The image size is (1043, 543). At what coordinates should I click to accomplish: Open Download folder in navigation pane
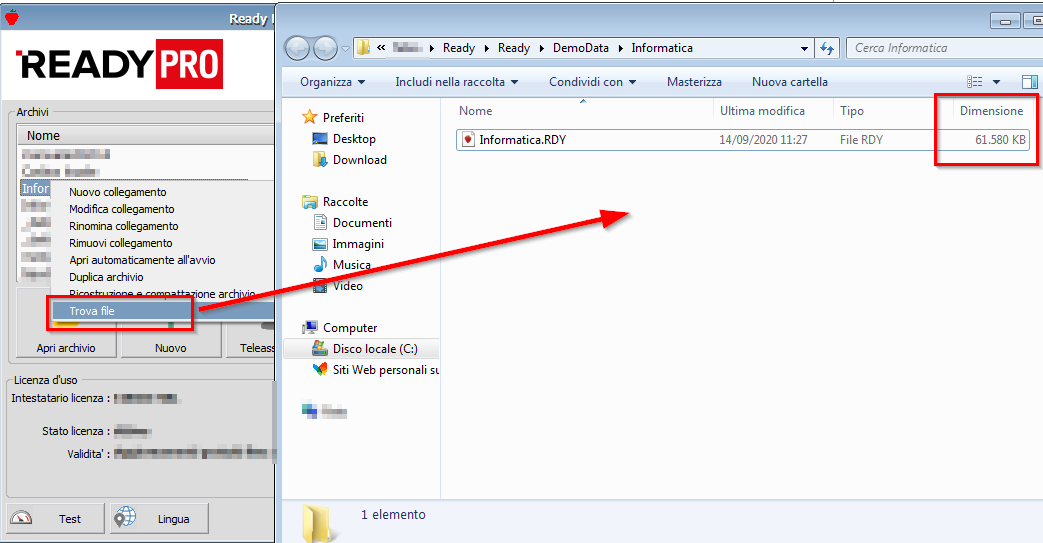click(x=360, y=160)
